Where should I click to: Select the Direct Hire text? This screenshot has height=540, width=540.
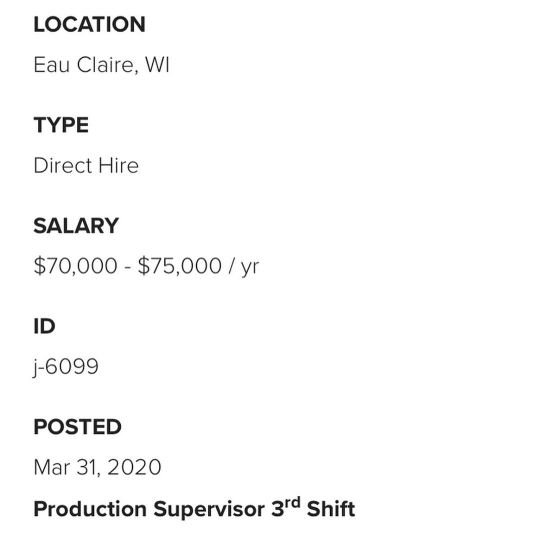coord(86,165)
